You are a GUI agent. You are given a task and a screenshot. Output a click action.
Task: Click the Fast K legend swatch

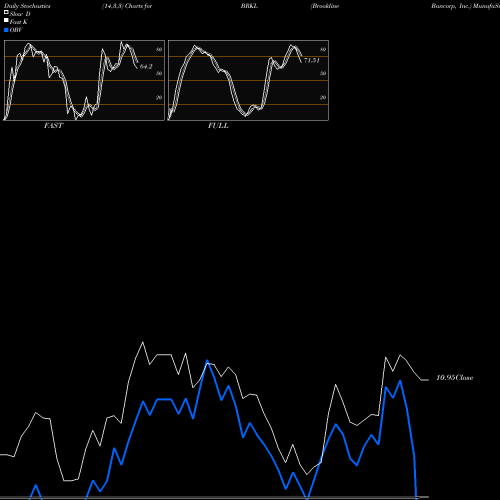tap(6, 20)
